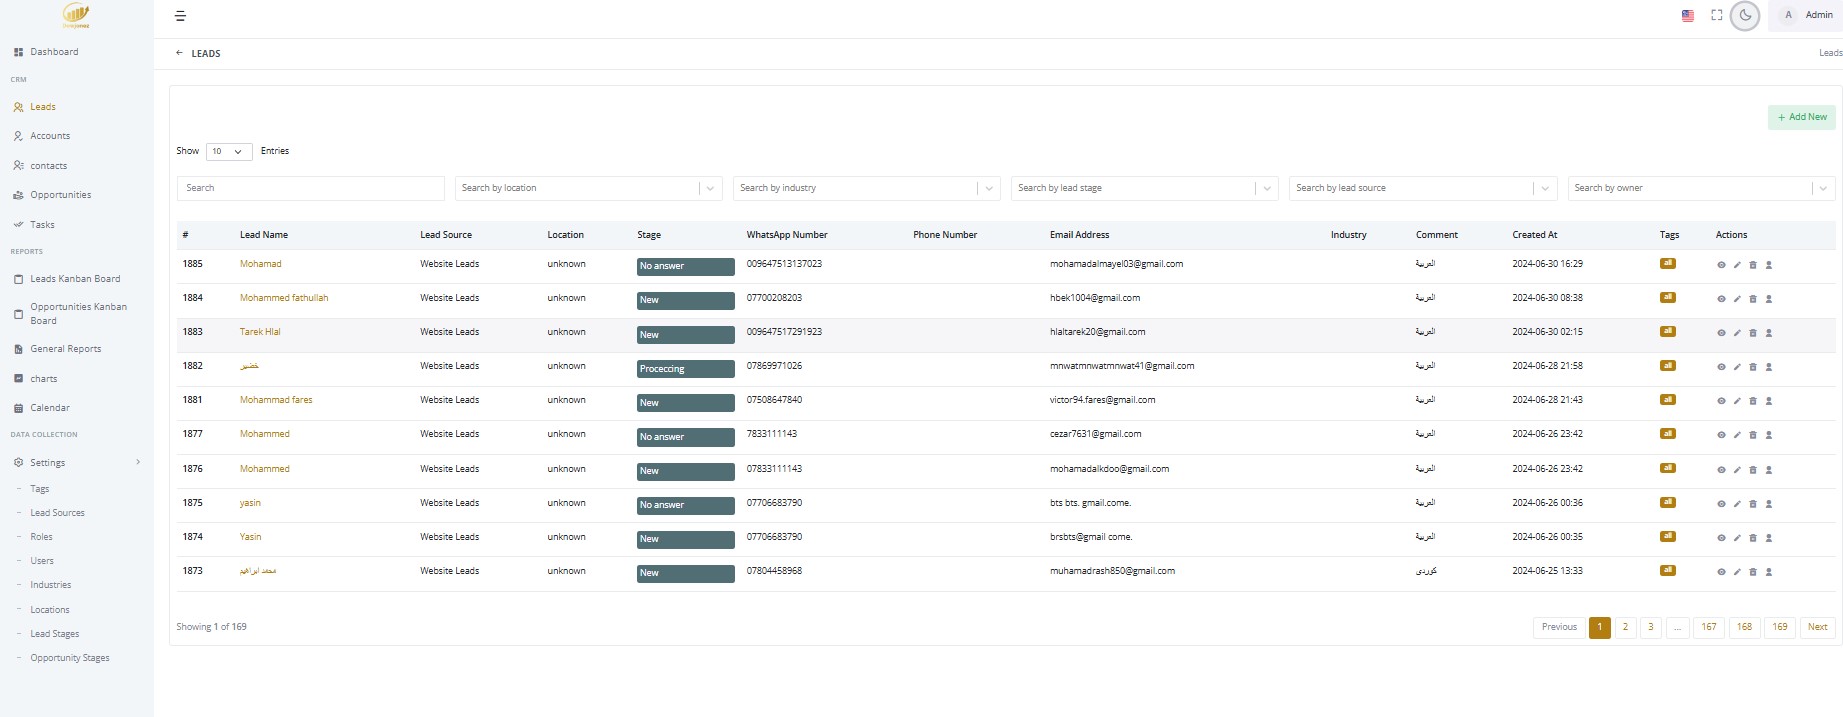
Task: Open Users settings item
Action: [42, 561]
